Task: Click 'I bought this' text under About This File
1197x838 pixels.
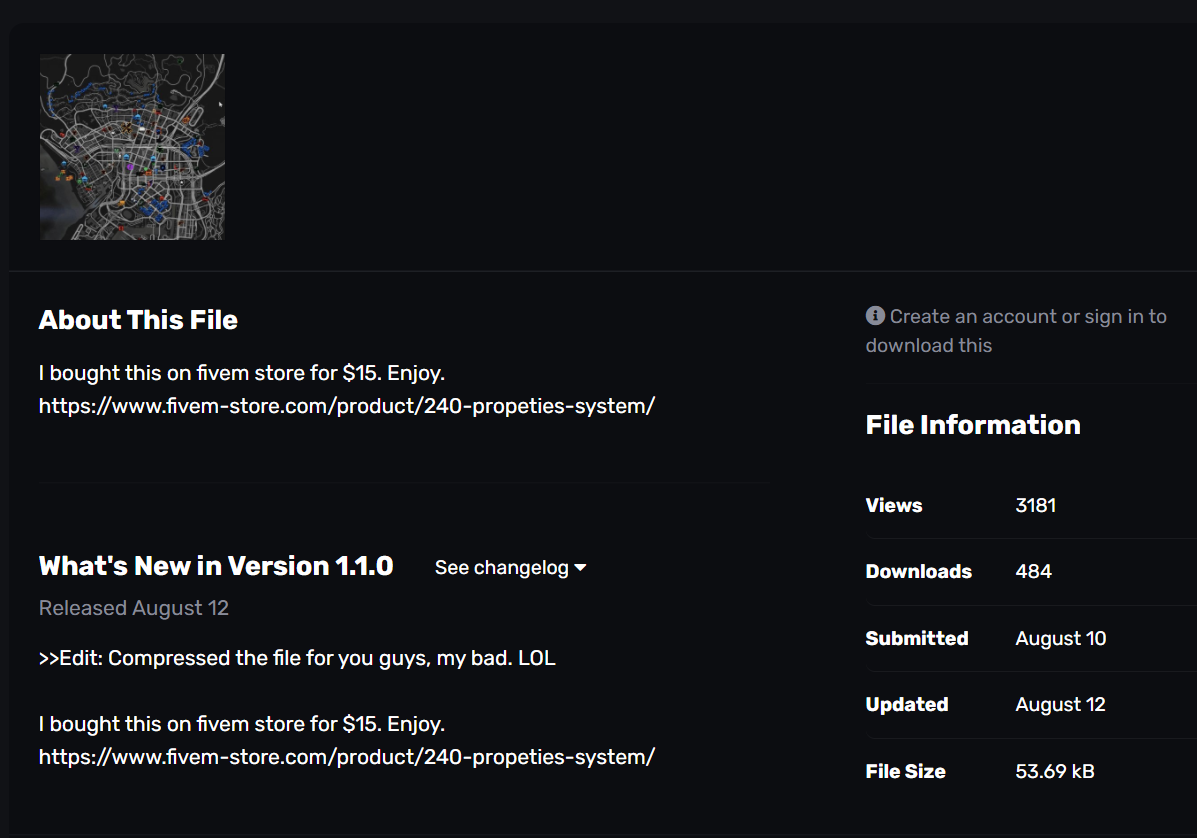Action: click(242, 373)
